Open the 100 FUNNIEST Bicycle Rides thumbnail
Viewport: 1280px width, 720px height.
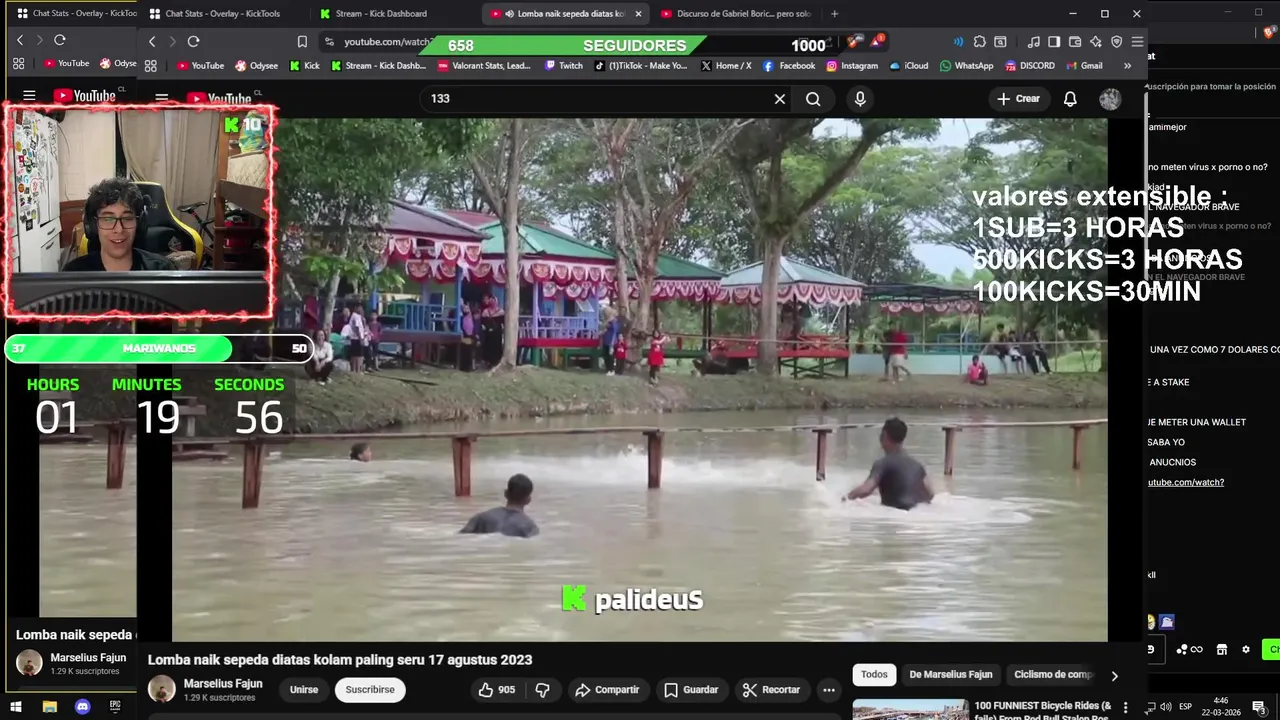pyautogui.click(x=910, y=710)
